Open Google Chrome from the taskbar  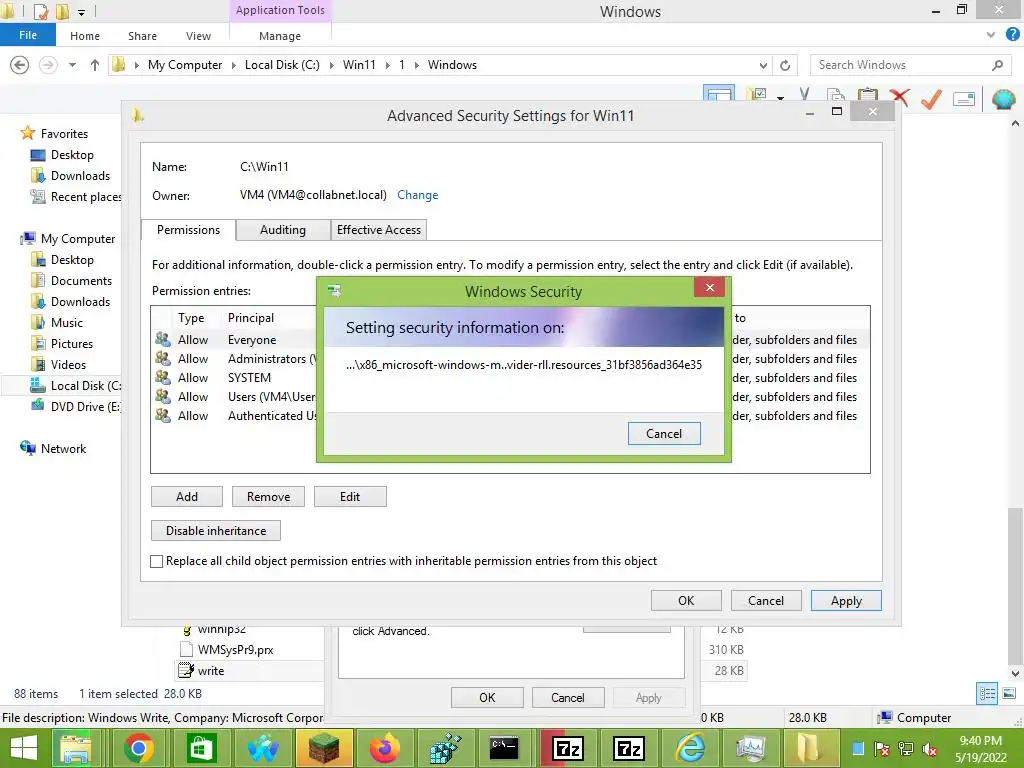[138, 748]
